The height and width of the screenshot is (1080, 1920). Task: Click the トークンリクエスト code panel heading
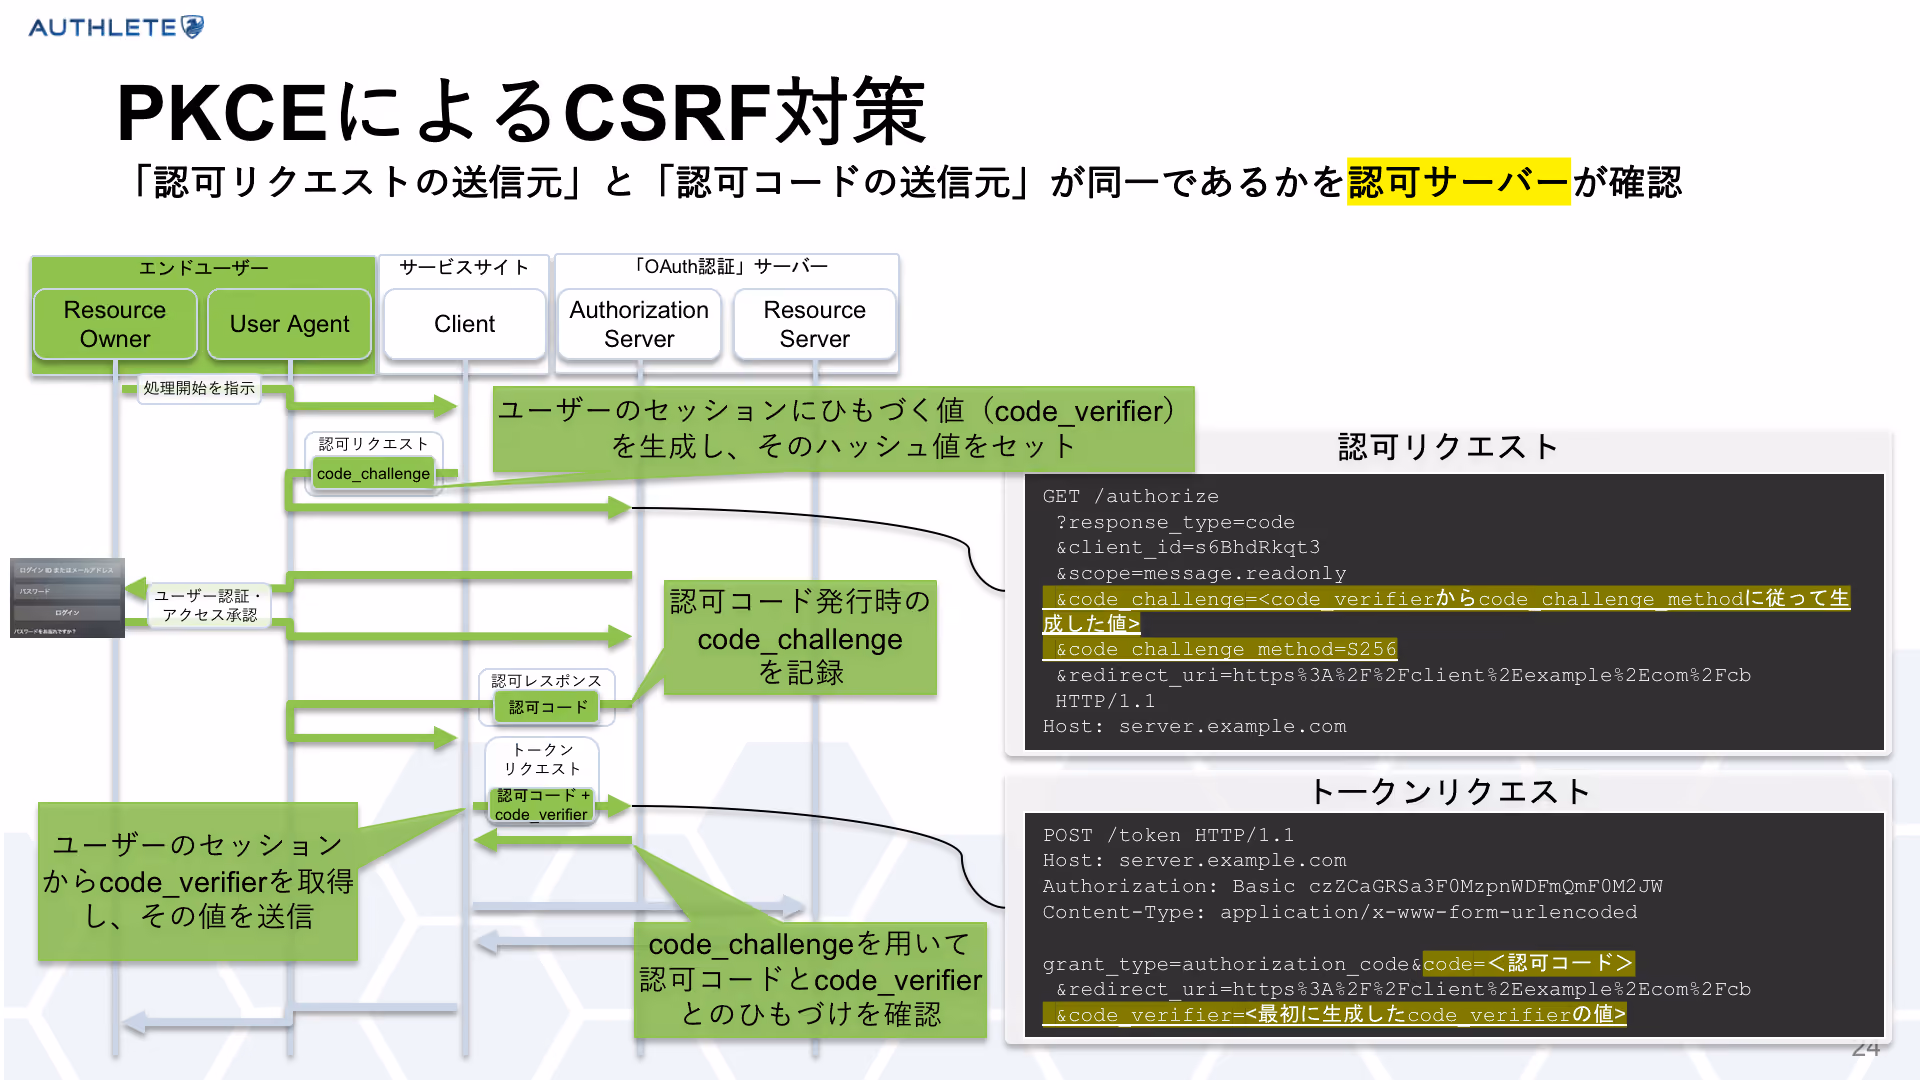[1449, 791]
